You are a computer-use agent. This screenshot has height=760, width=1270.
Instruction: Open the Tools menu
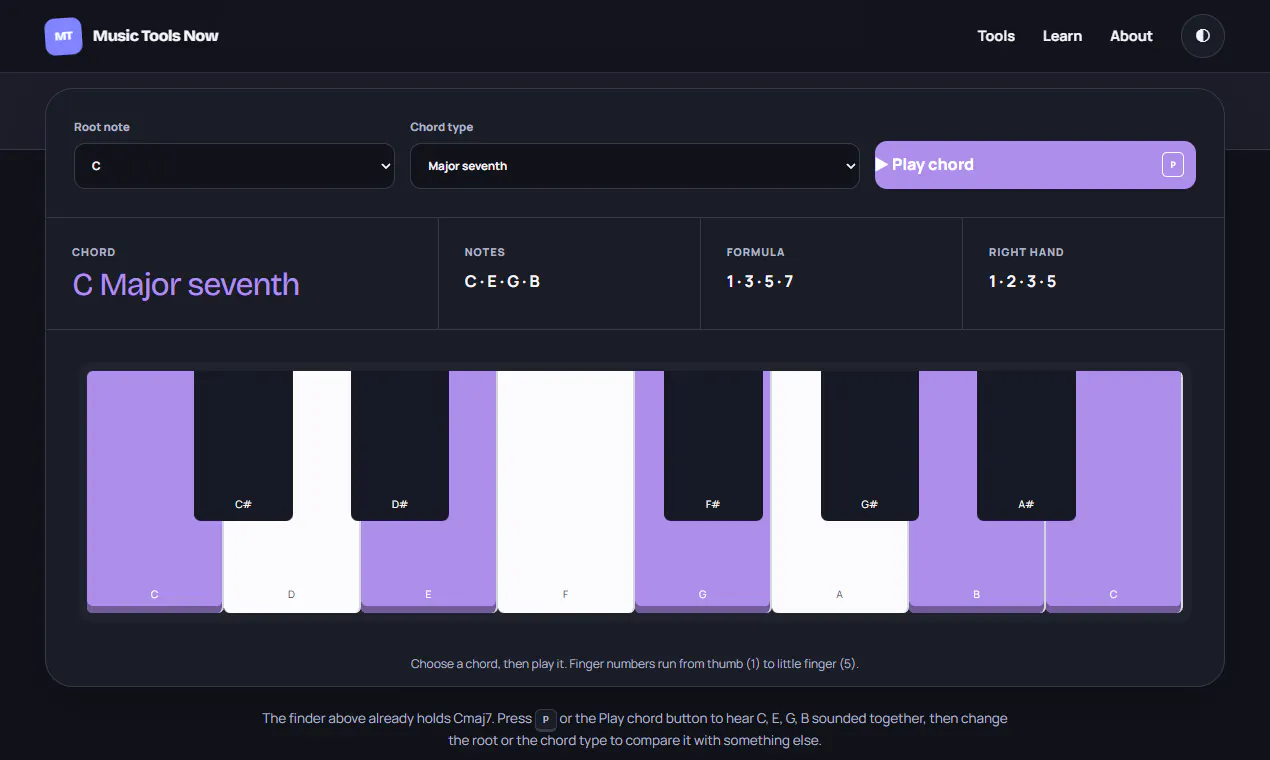click(996, 36)
